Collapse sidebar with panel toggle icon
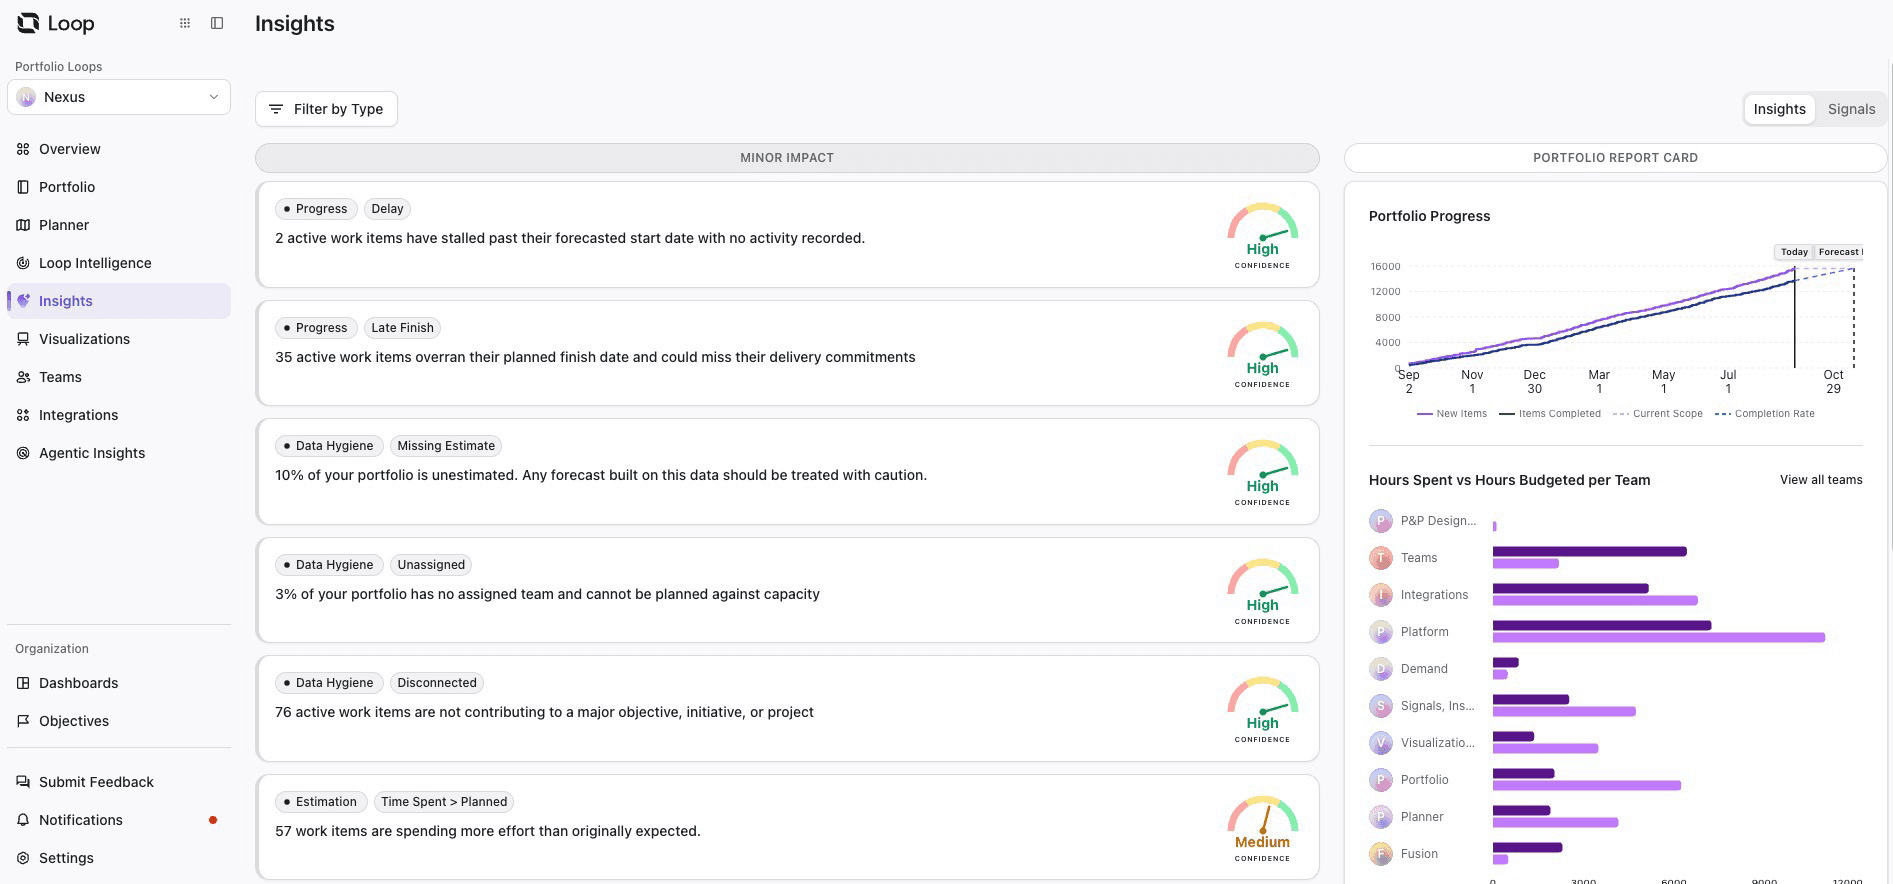 click(x=217, y=23)
